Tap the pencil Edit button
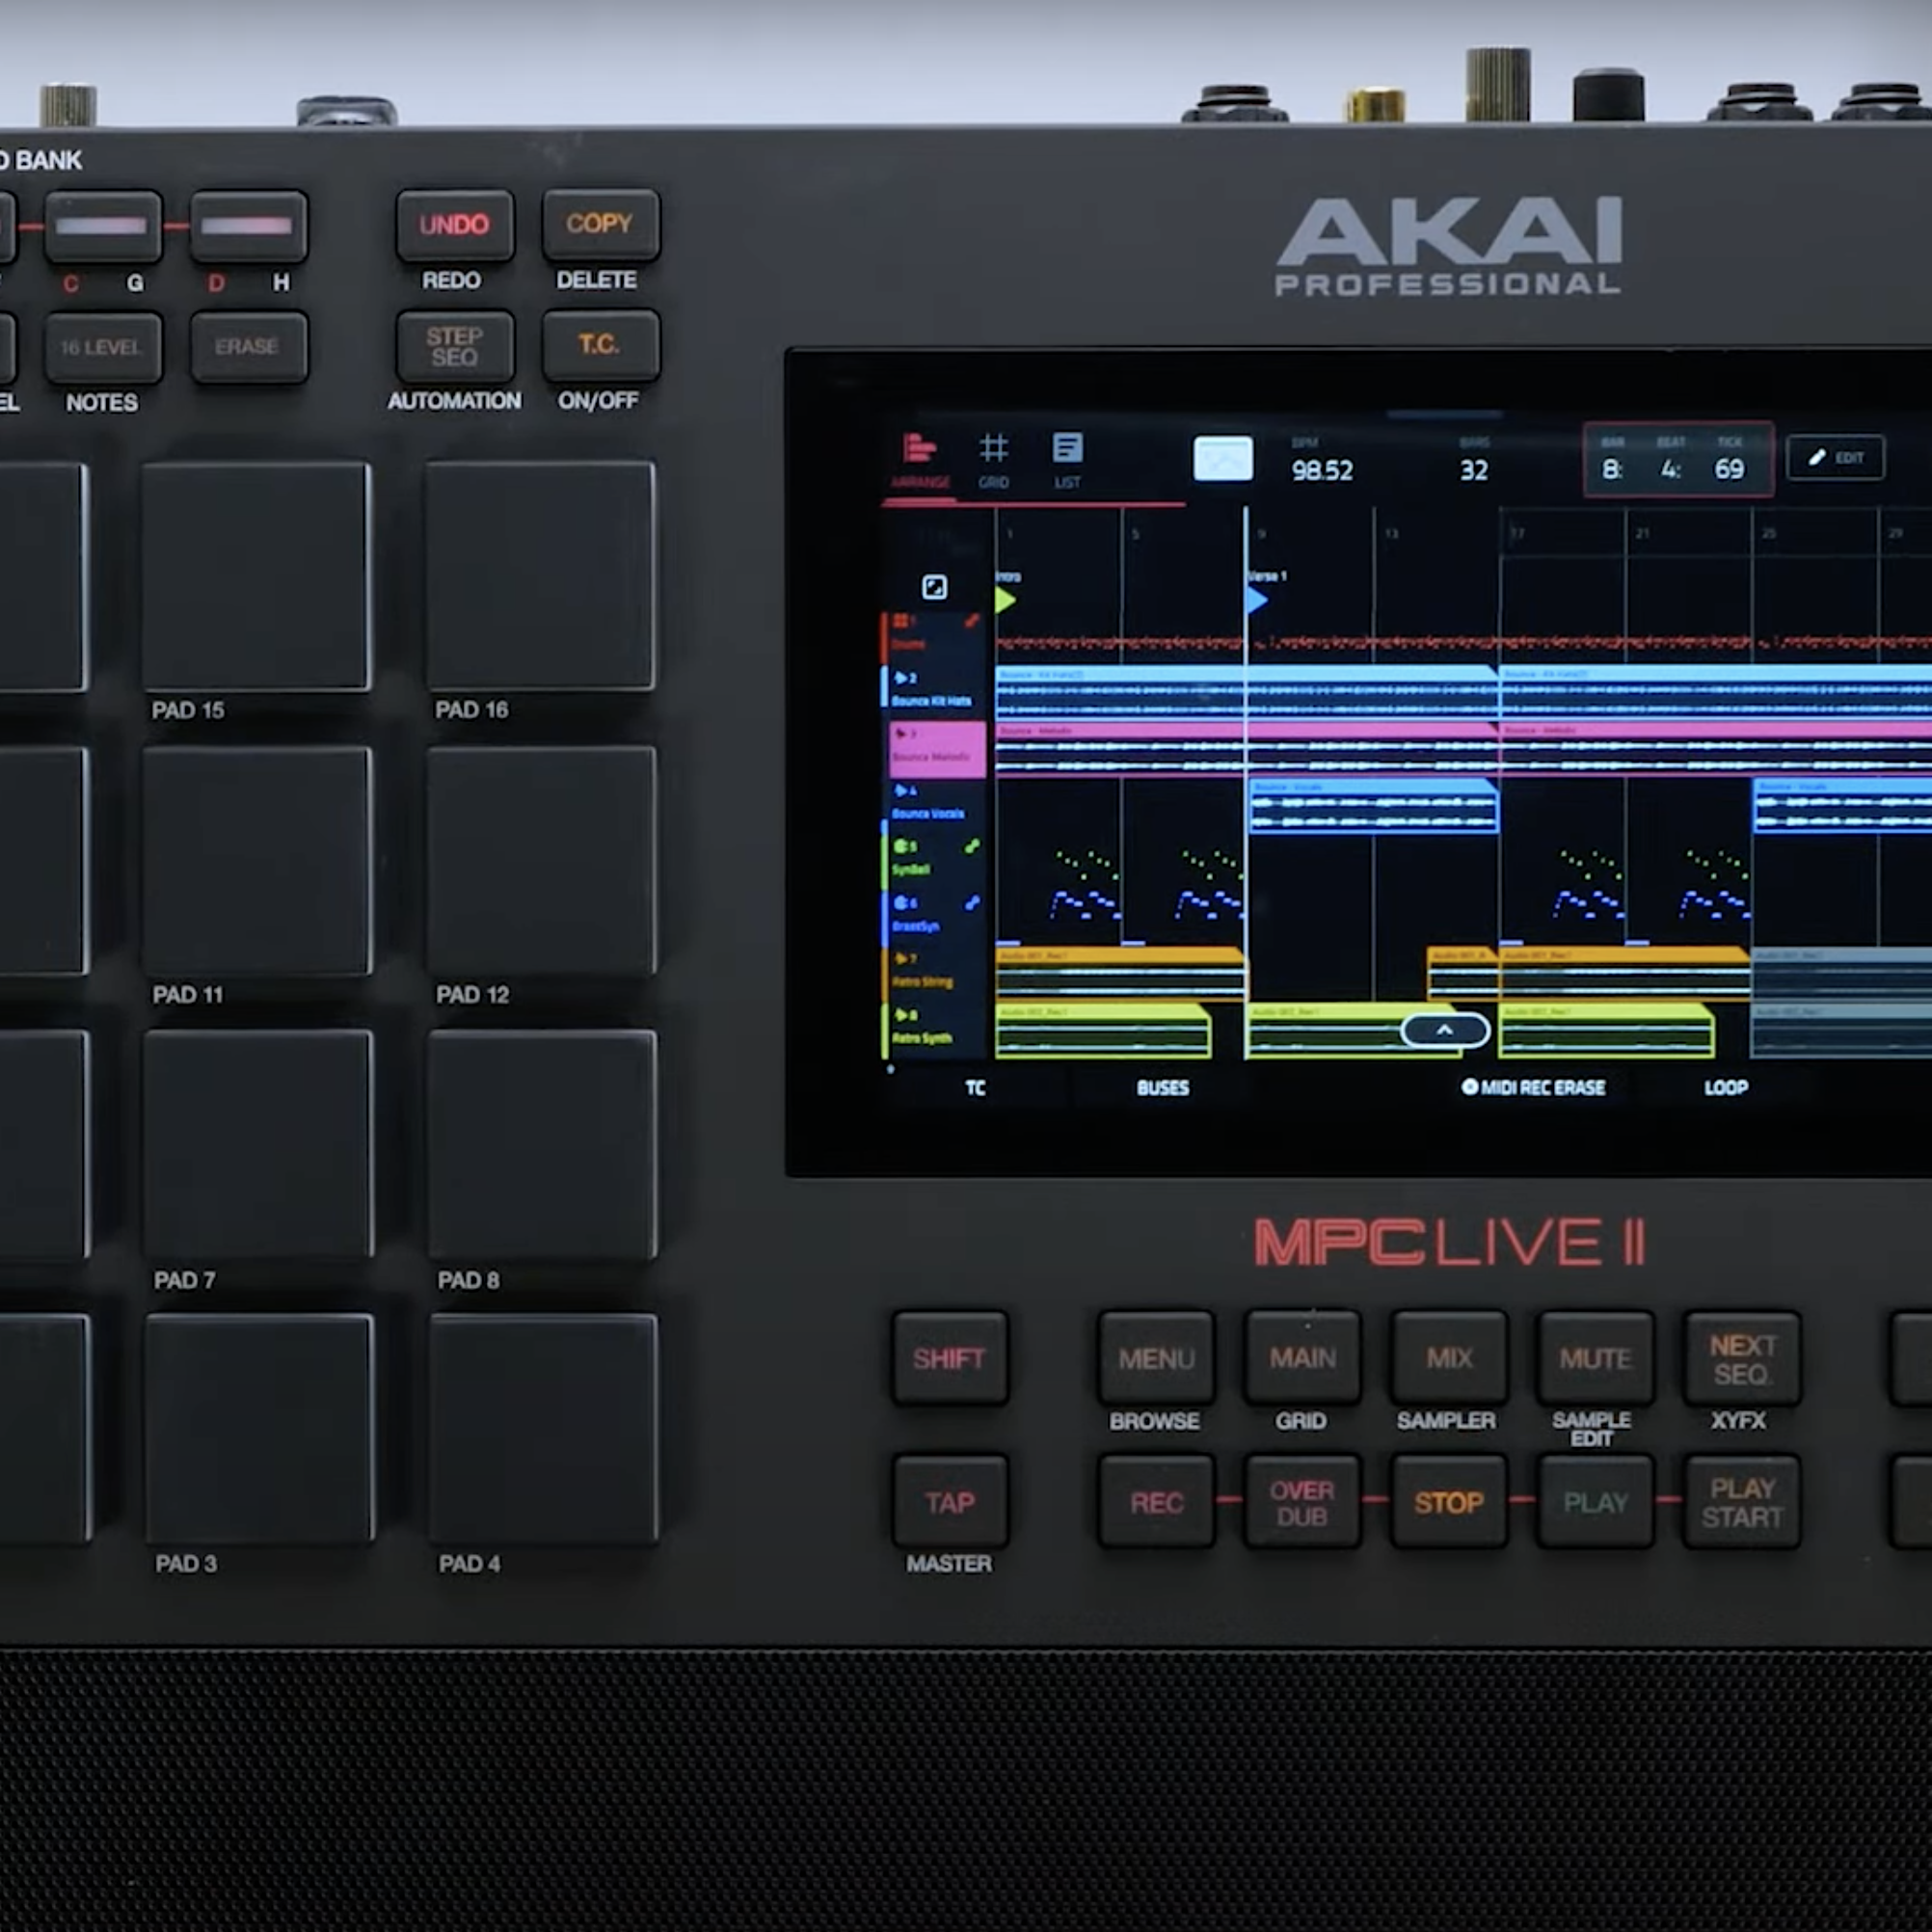The height and width of the screenshot is (1932, 1932). click(1836, 458)
